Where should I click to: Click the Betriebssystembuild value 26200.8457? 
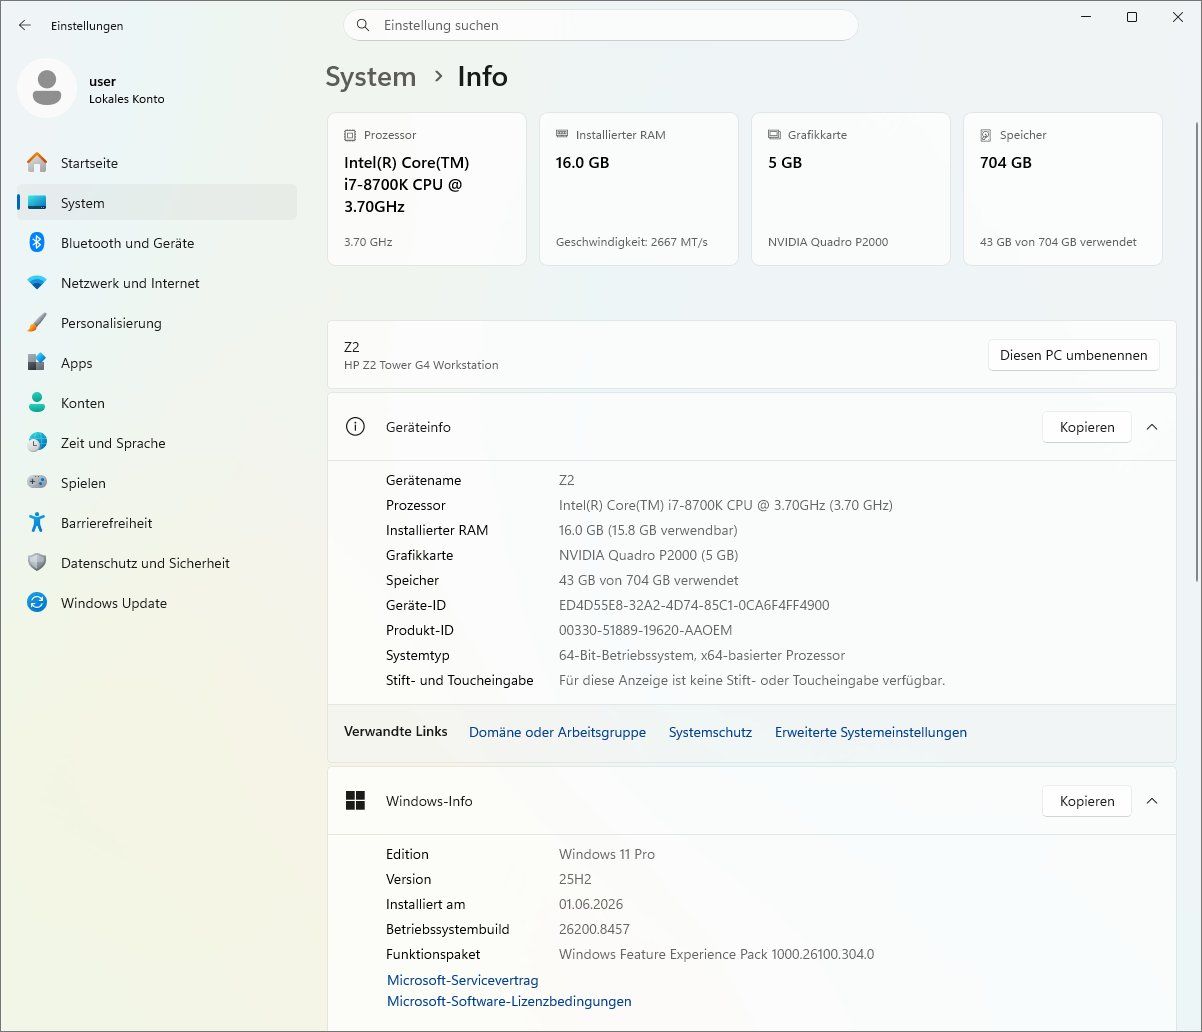pyautogui.click(x=594, y=929)
